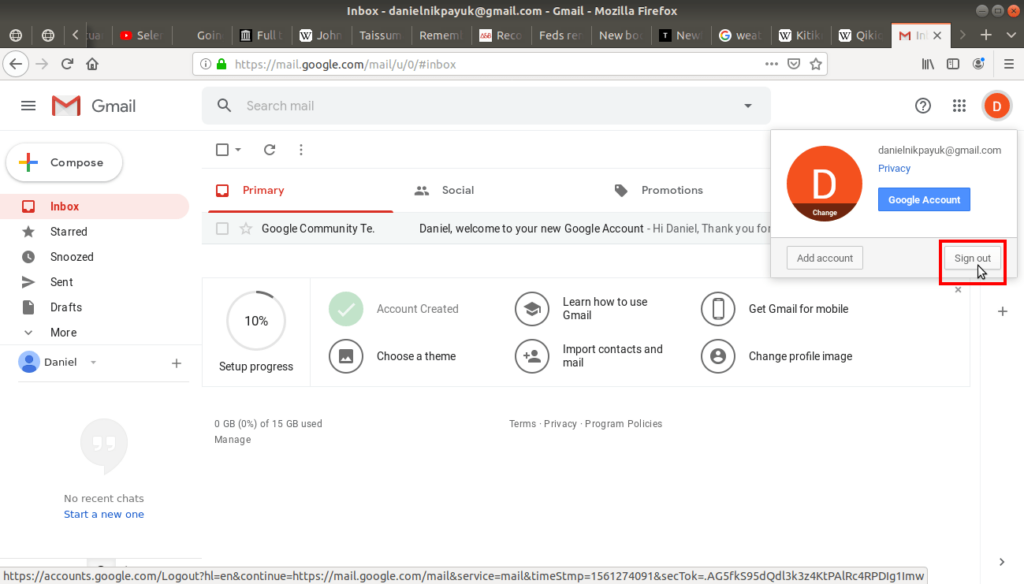Bookmark this page star icon

click(x=816, y=64)
